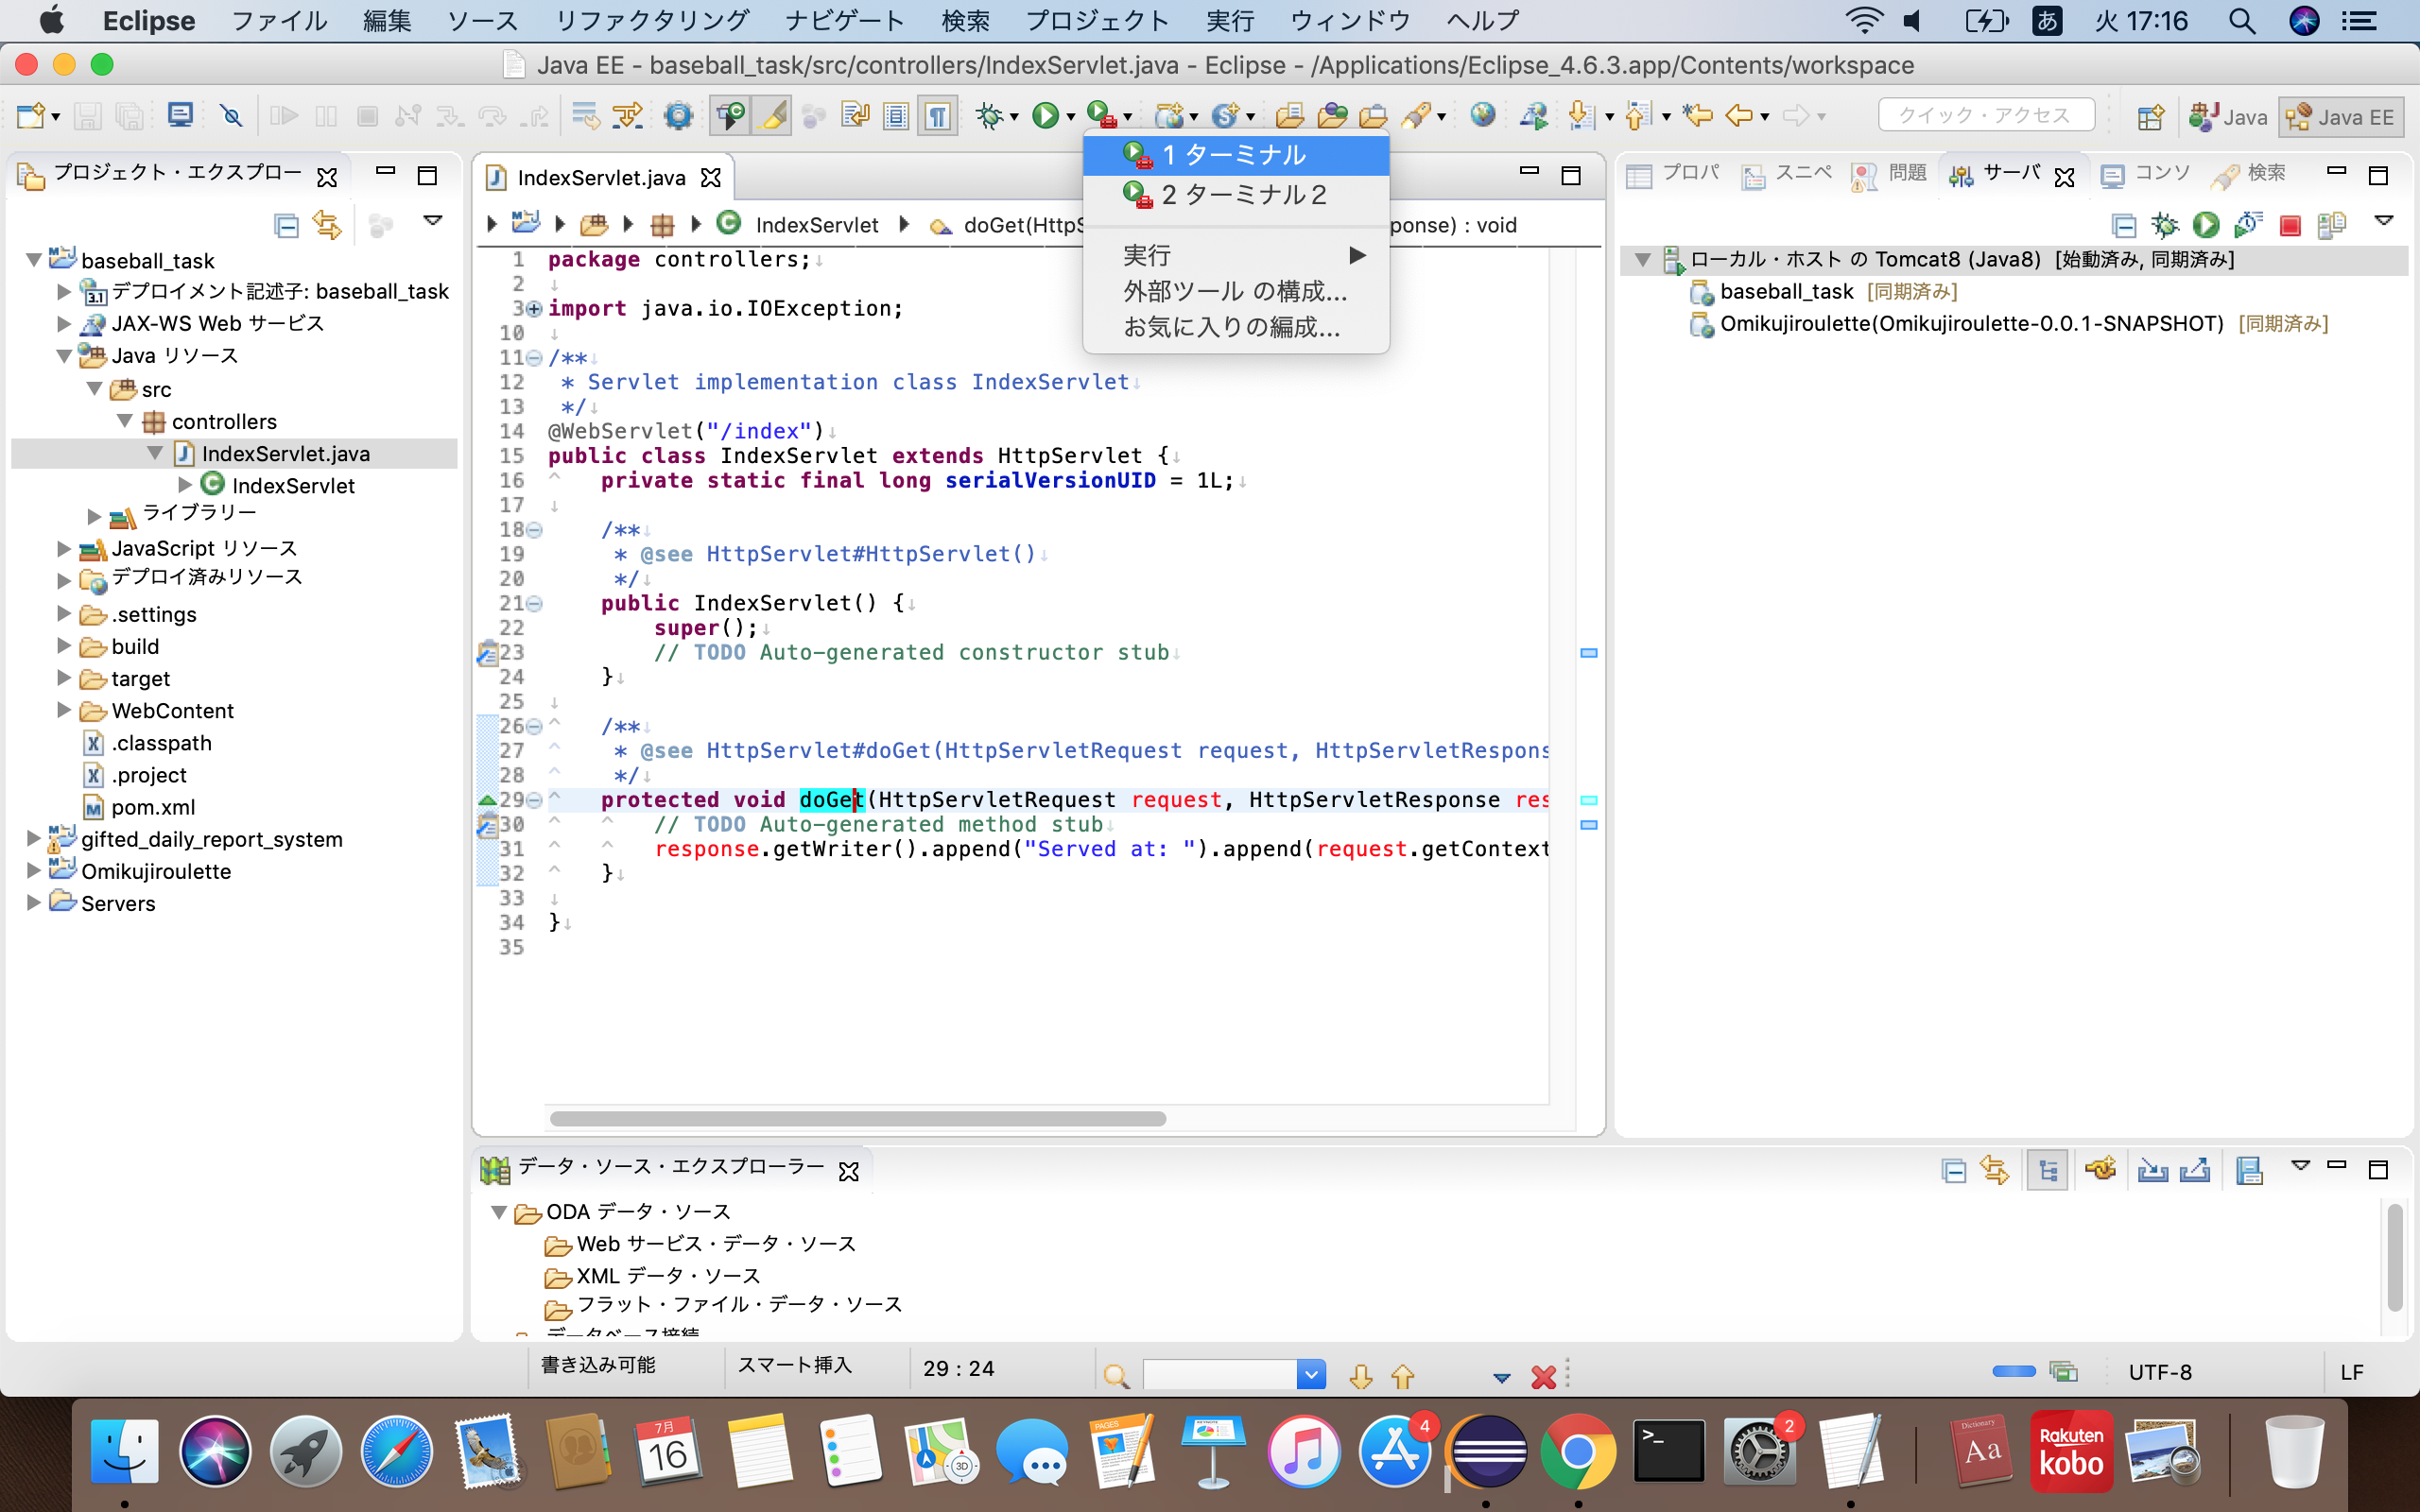The image size is (2420, 1512).
Task: Choose 外部ツール の構成... menu item
Action: pyautogui.click(x=1236, y=291)
